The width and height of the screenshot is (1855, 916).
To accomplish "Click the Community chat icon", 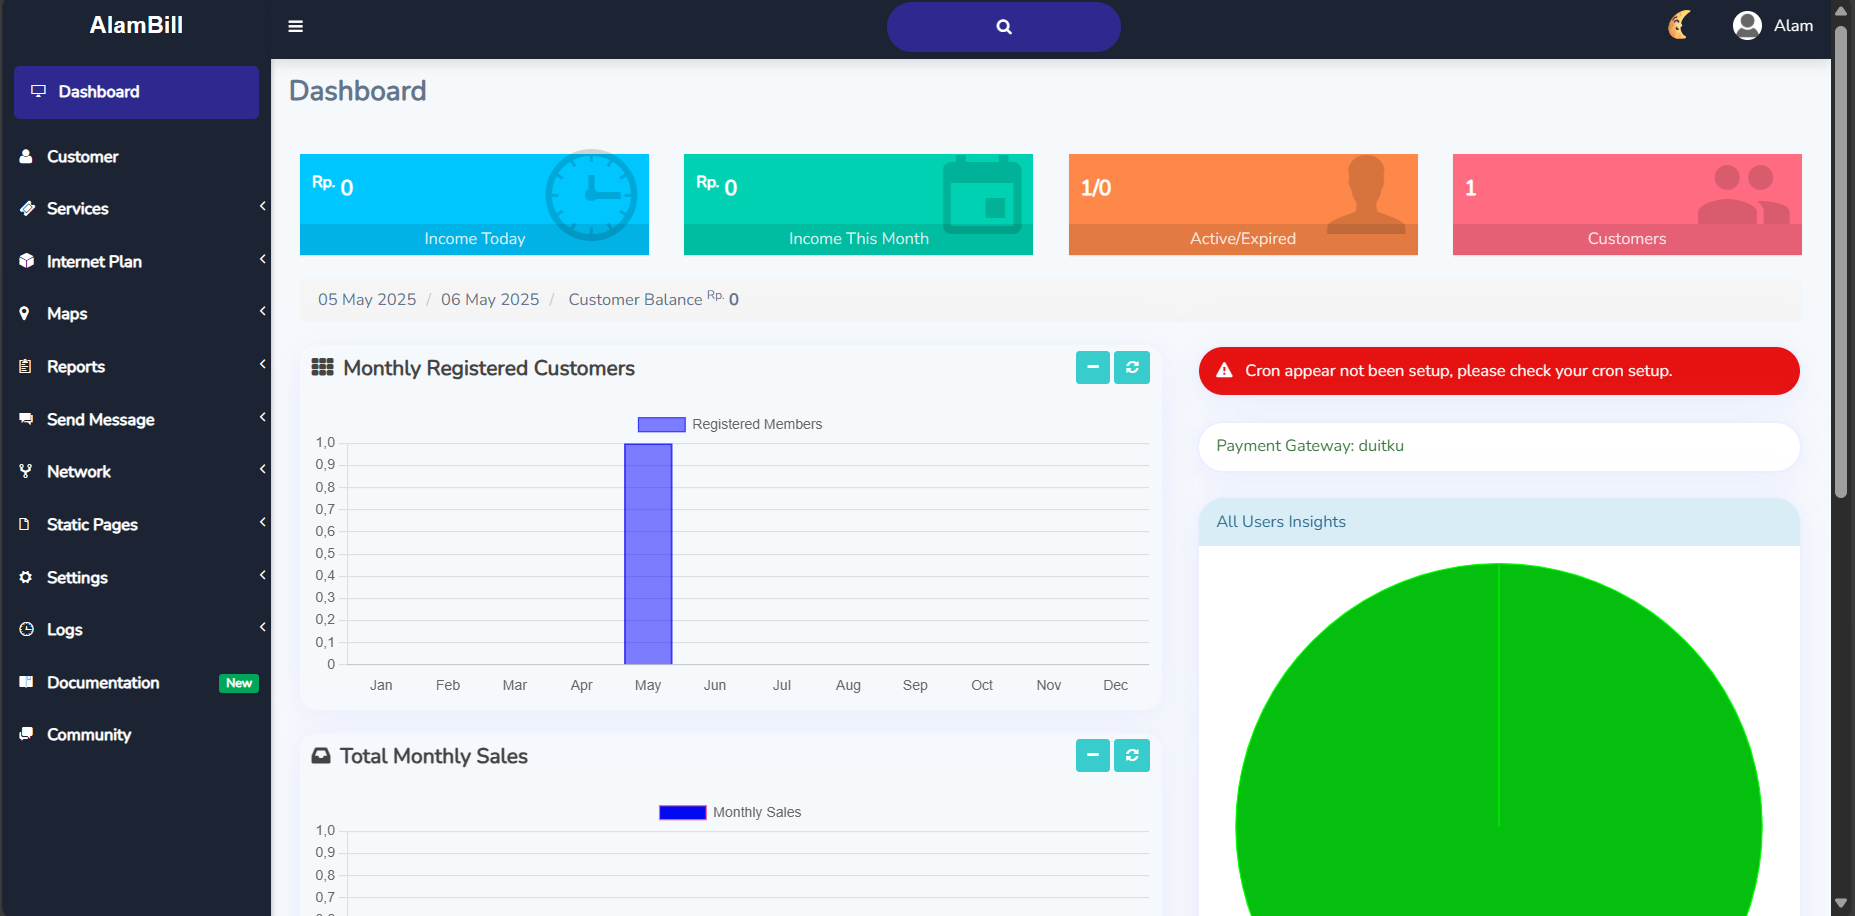I will (x=26, y=734).
